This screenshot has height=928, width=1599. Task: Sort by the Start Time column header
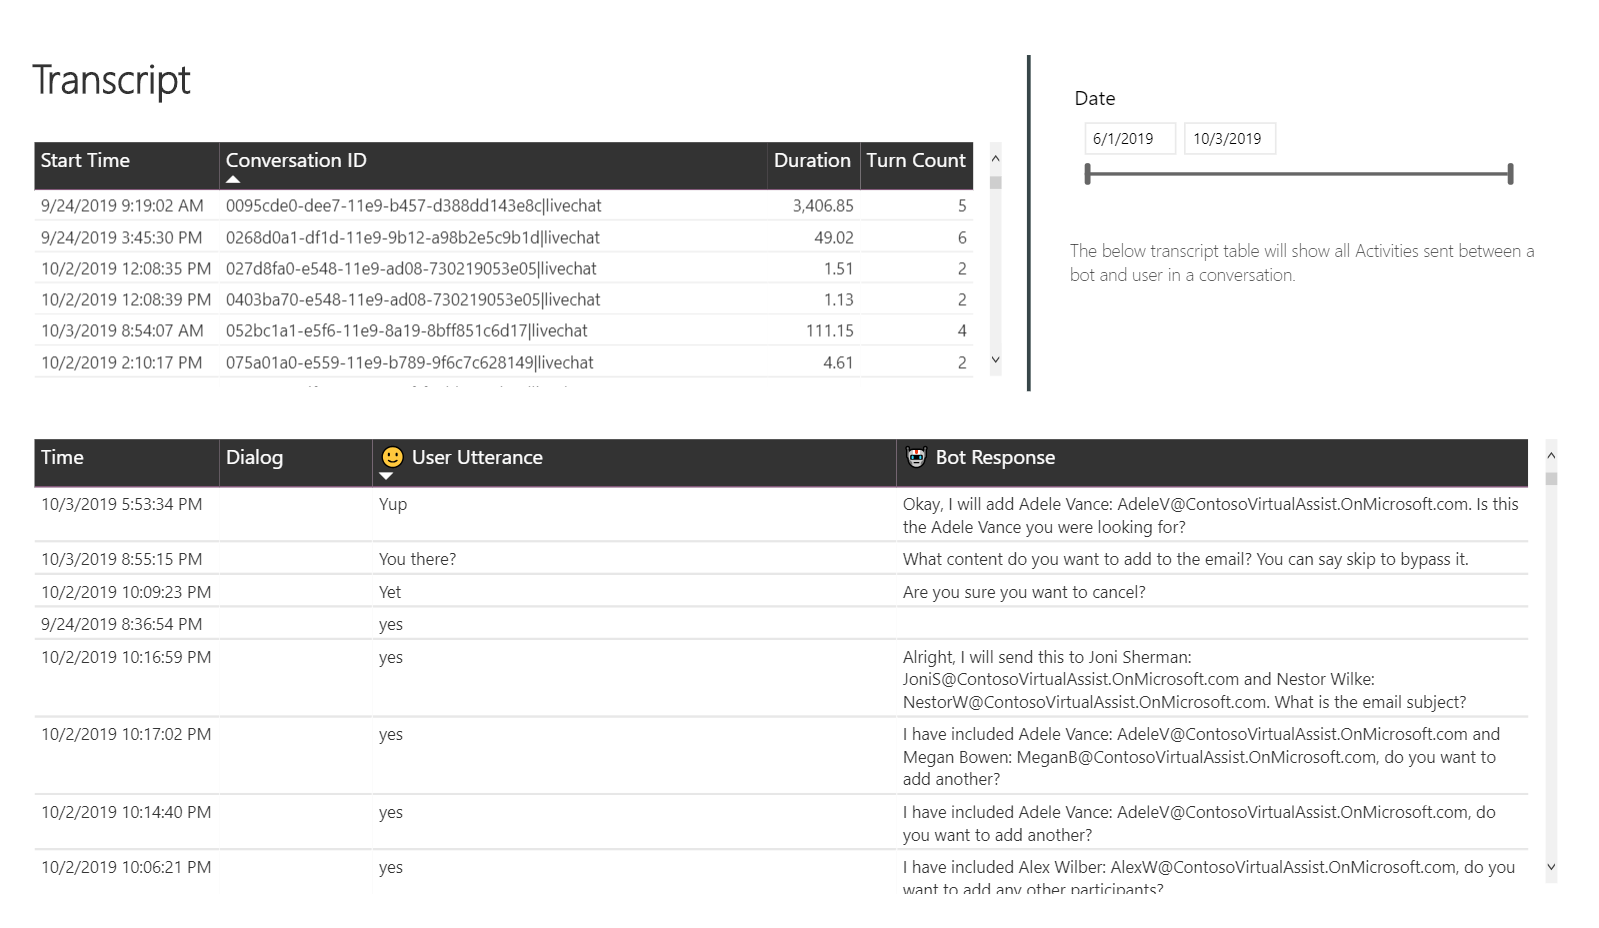point(127,165)
